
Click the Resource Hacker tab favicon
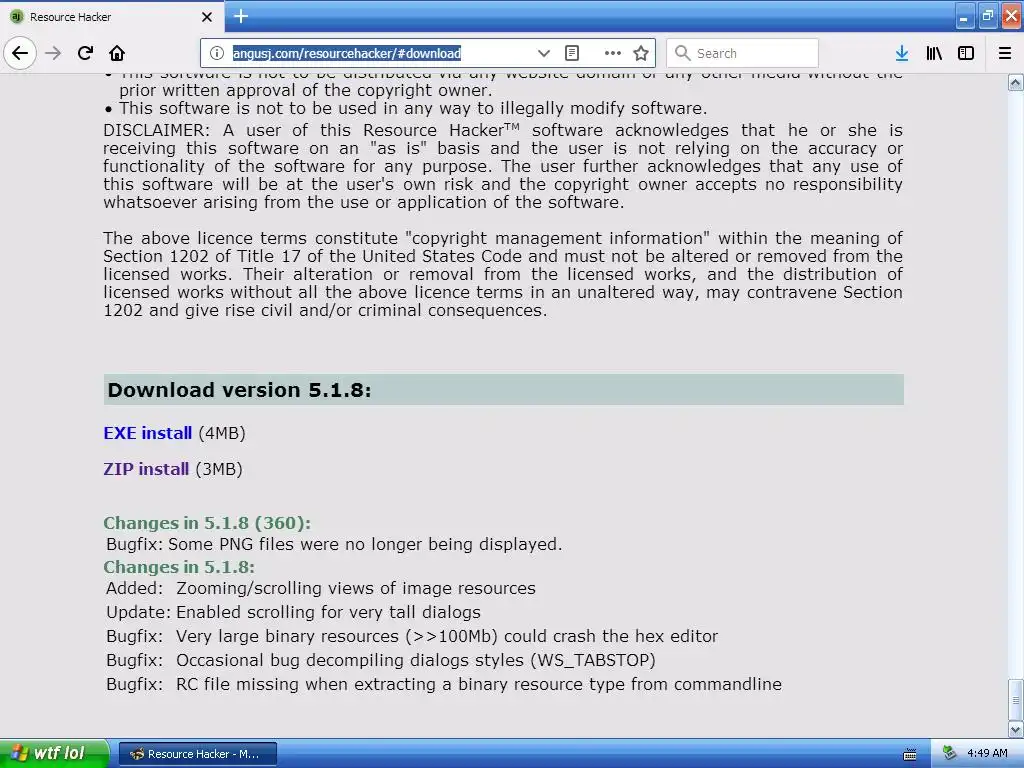[17, 16]
